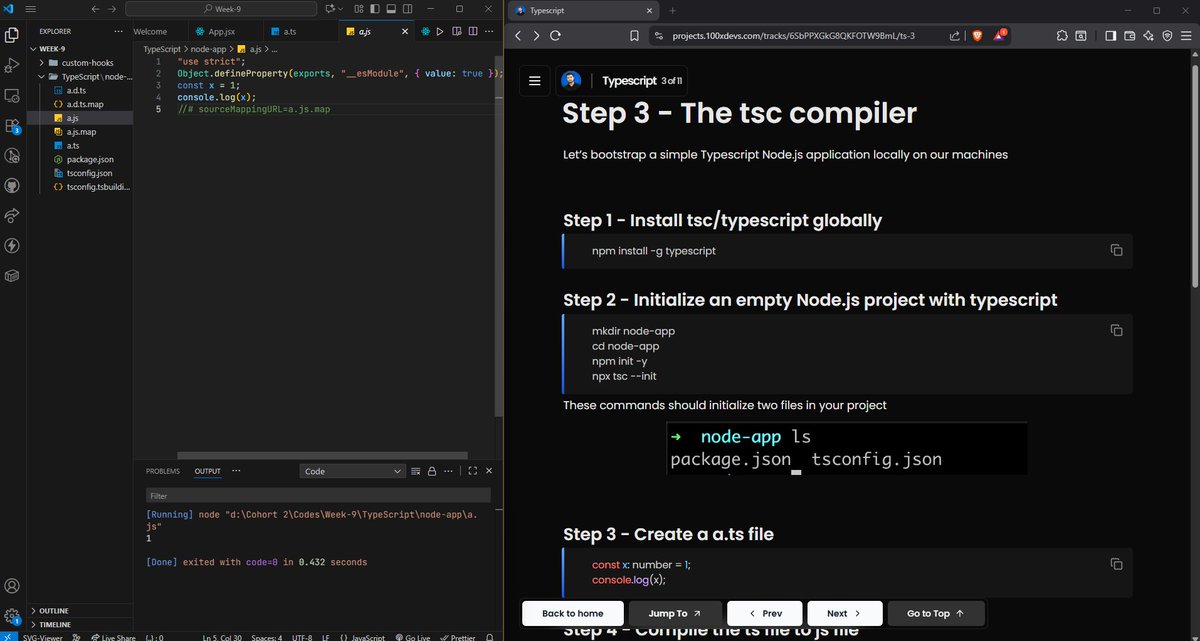
Task: Click the Output Filter input field
Action: tap(317, 495)
